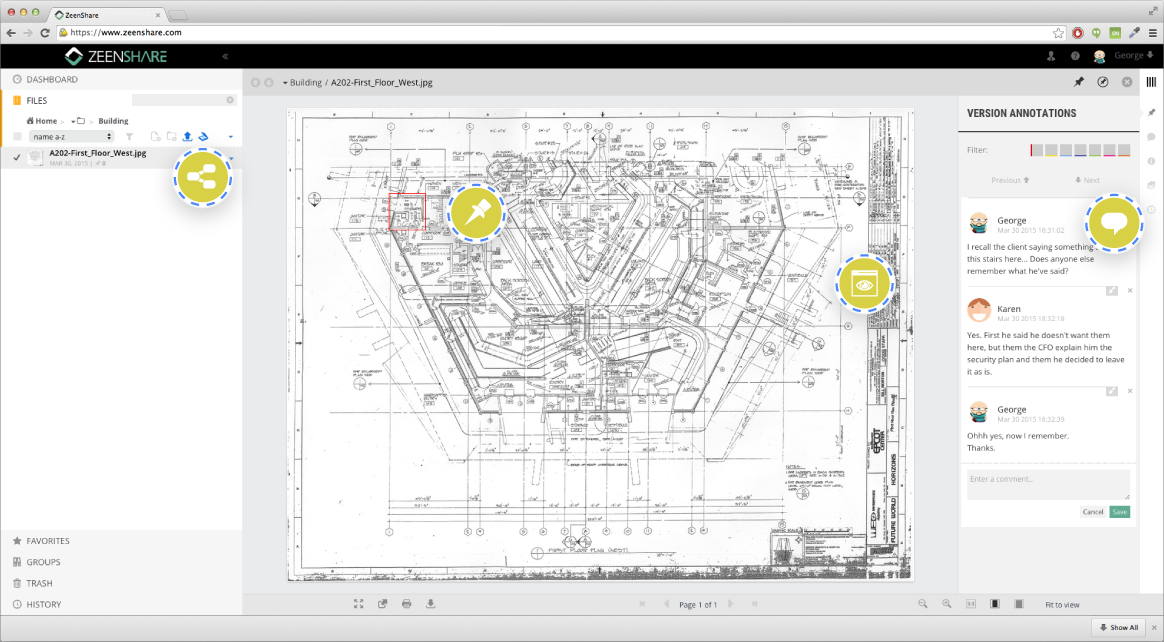Tick the select-all files checkbox

point(17,137)
